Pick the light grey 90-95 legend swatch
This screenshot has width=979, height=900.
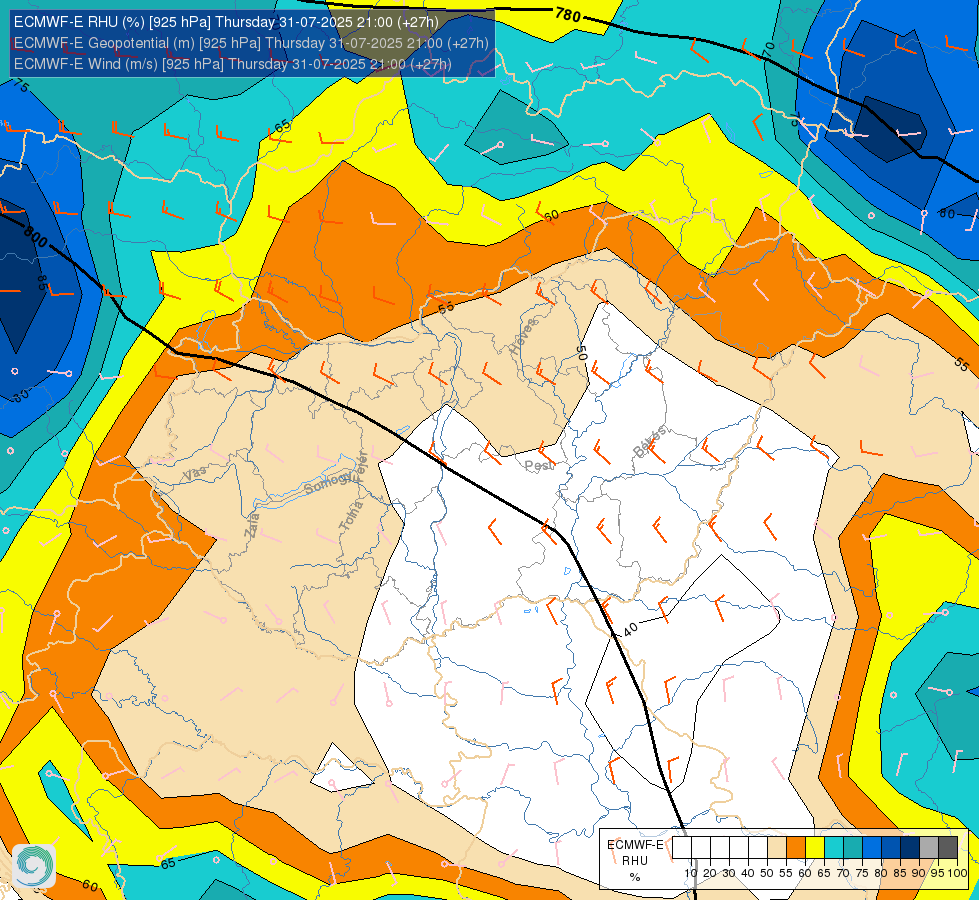[x=929, y=848]
